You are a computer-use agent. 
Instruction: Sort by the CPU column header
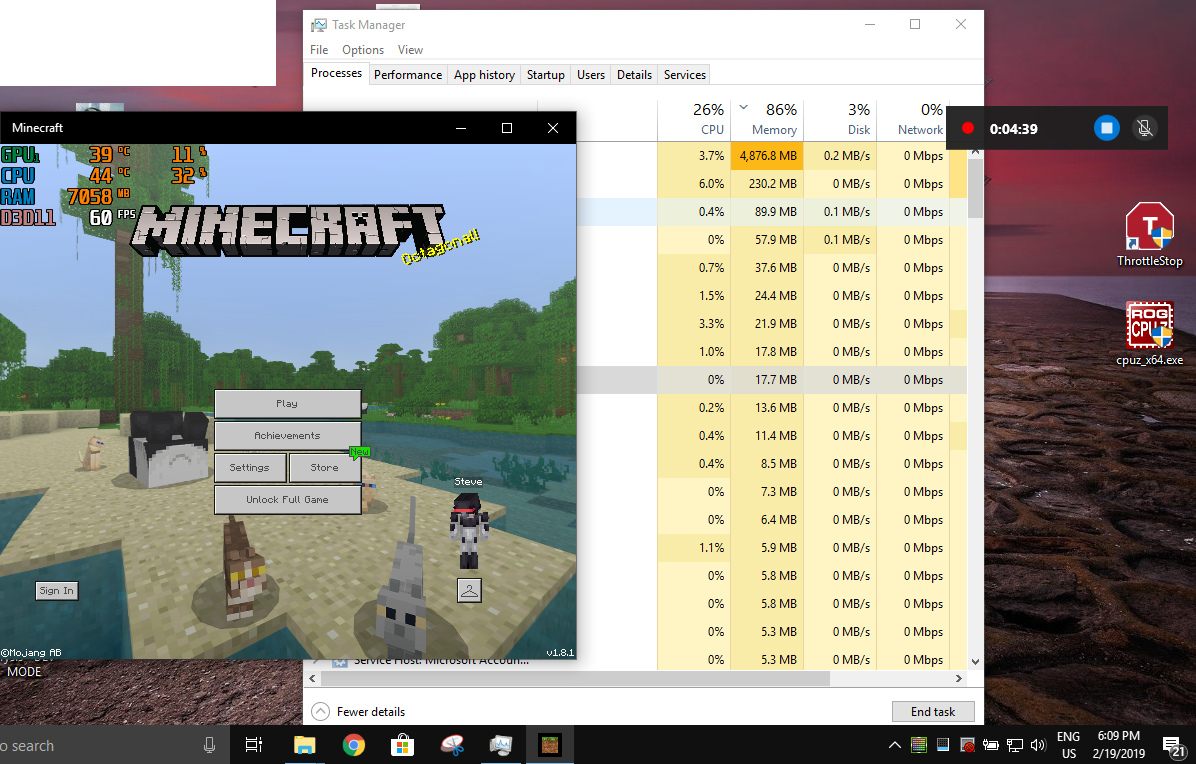pyautogui.click(x=694, y=120)
